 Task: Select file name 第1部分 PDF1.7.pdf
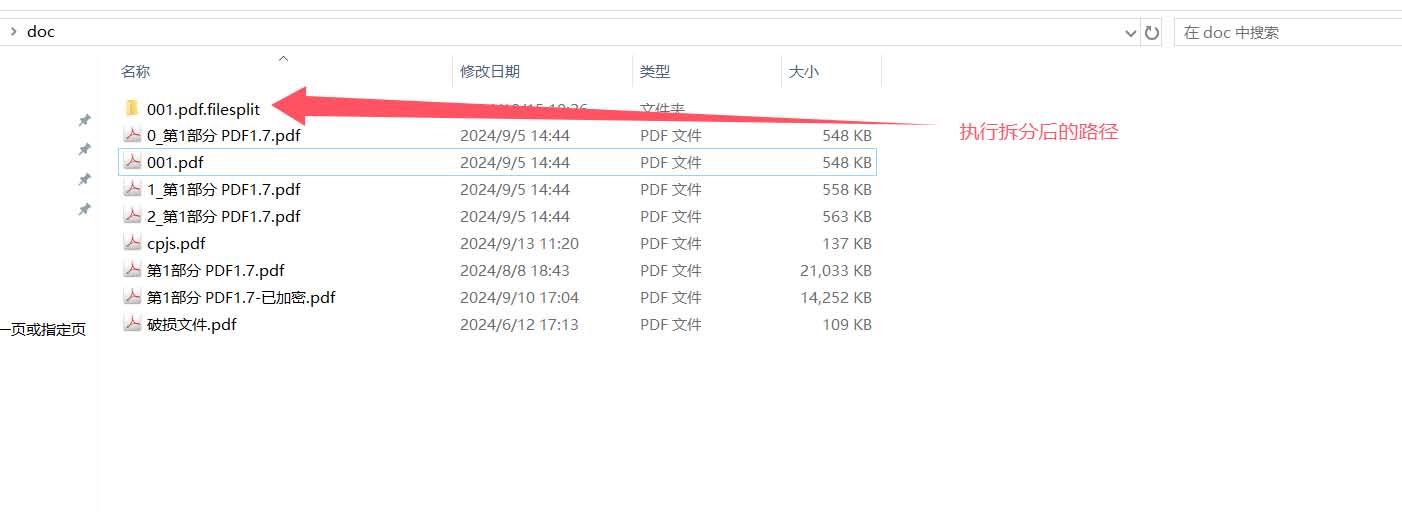pyautogui.click(x=216, y=270)
